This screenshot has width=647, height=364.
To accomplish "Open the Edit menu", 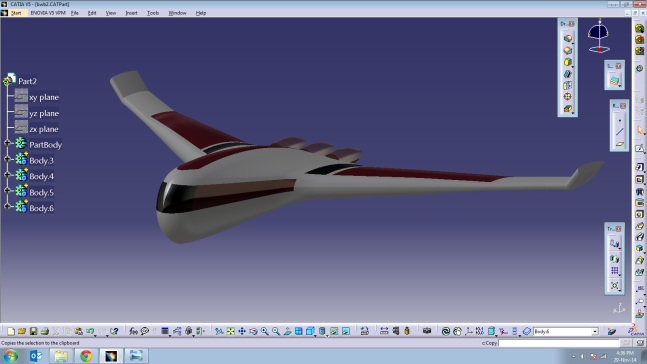I will (92, 13).
